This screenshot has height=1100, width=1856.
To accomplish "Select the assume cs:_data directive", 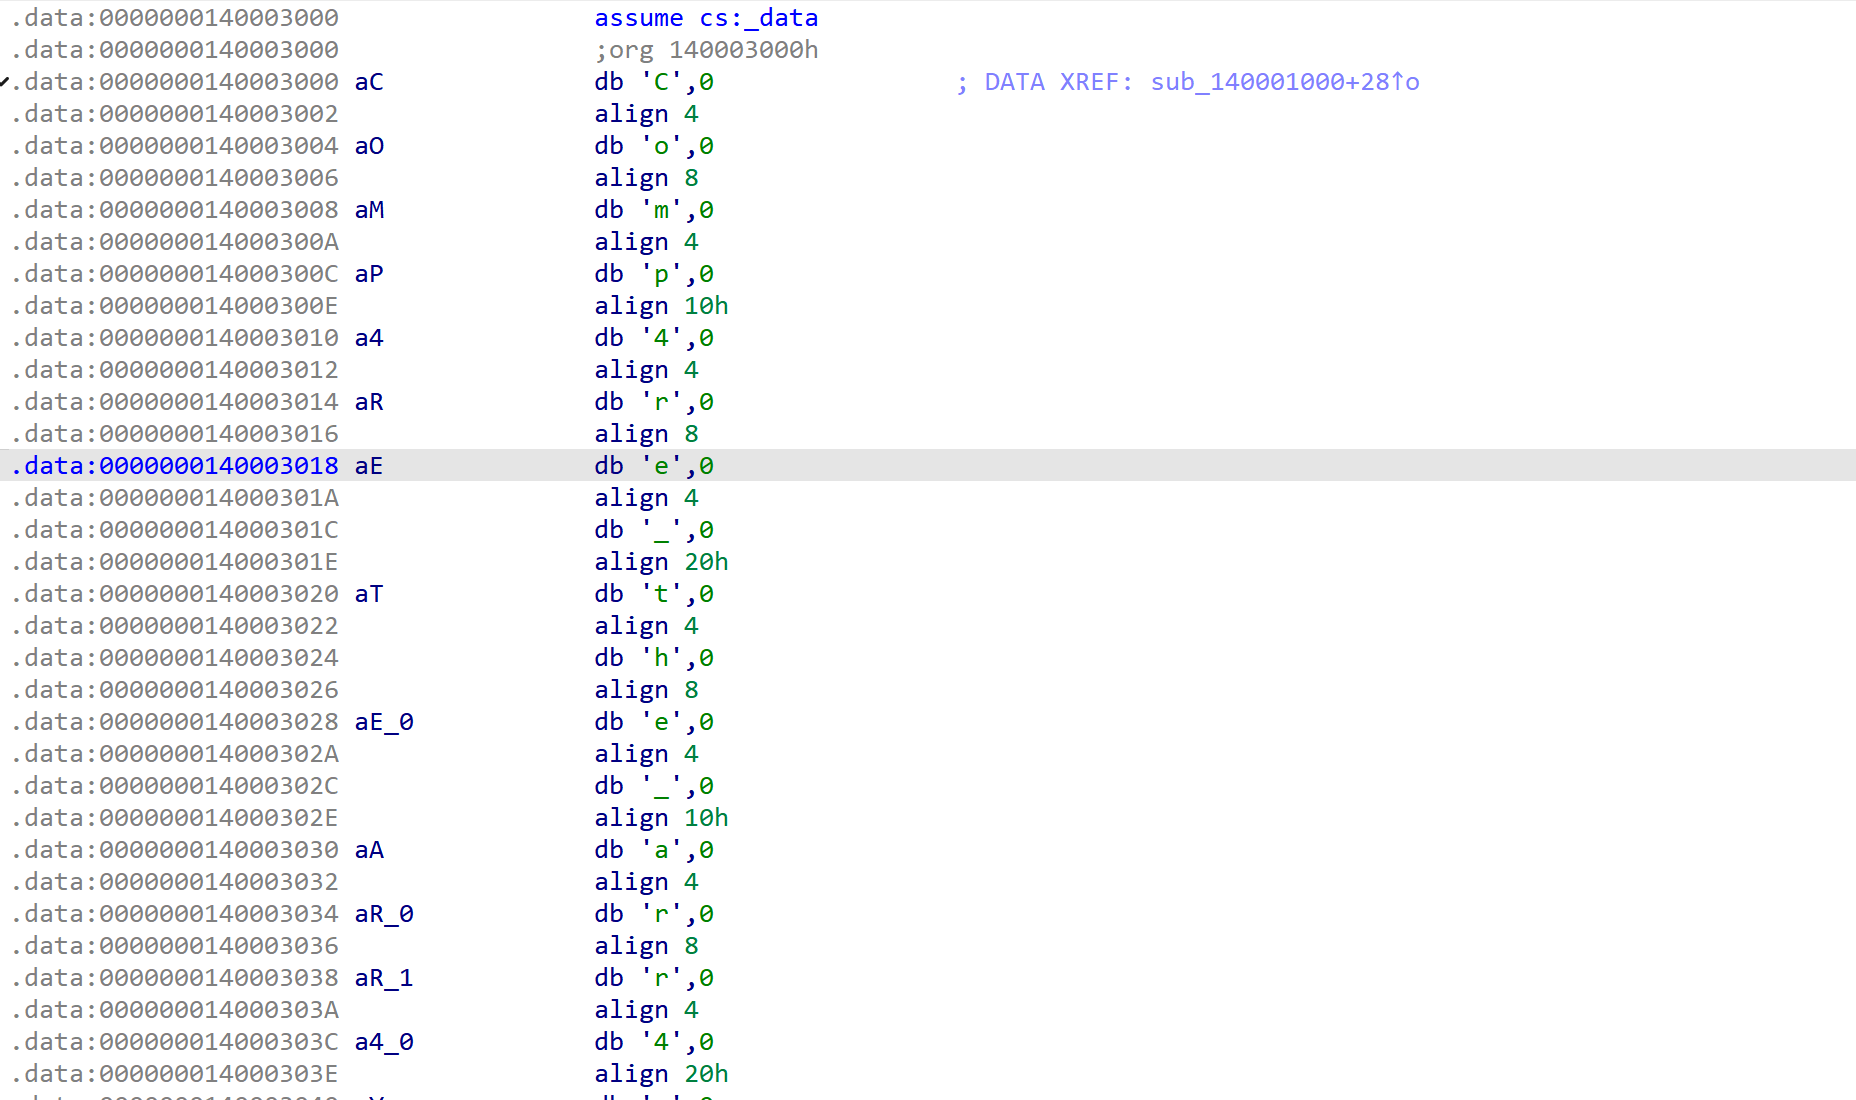I will pyautogui.click(x=706, y=17).
